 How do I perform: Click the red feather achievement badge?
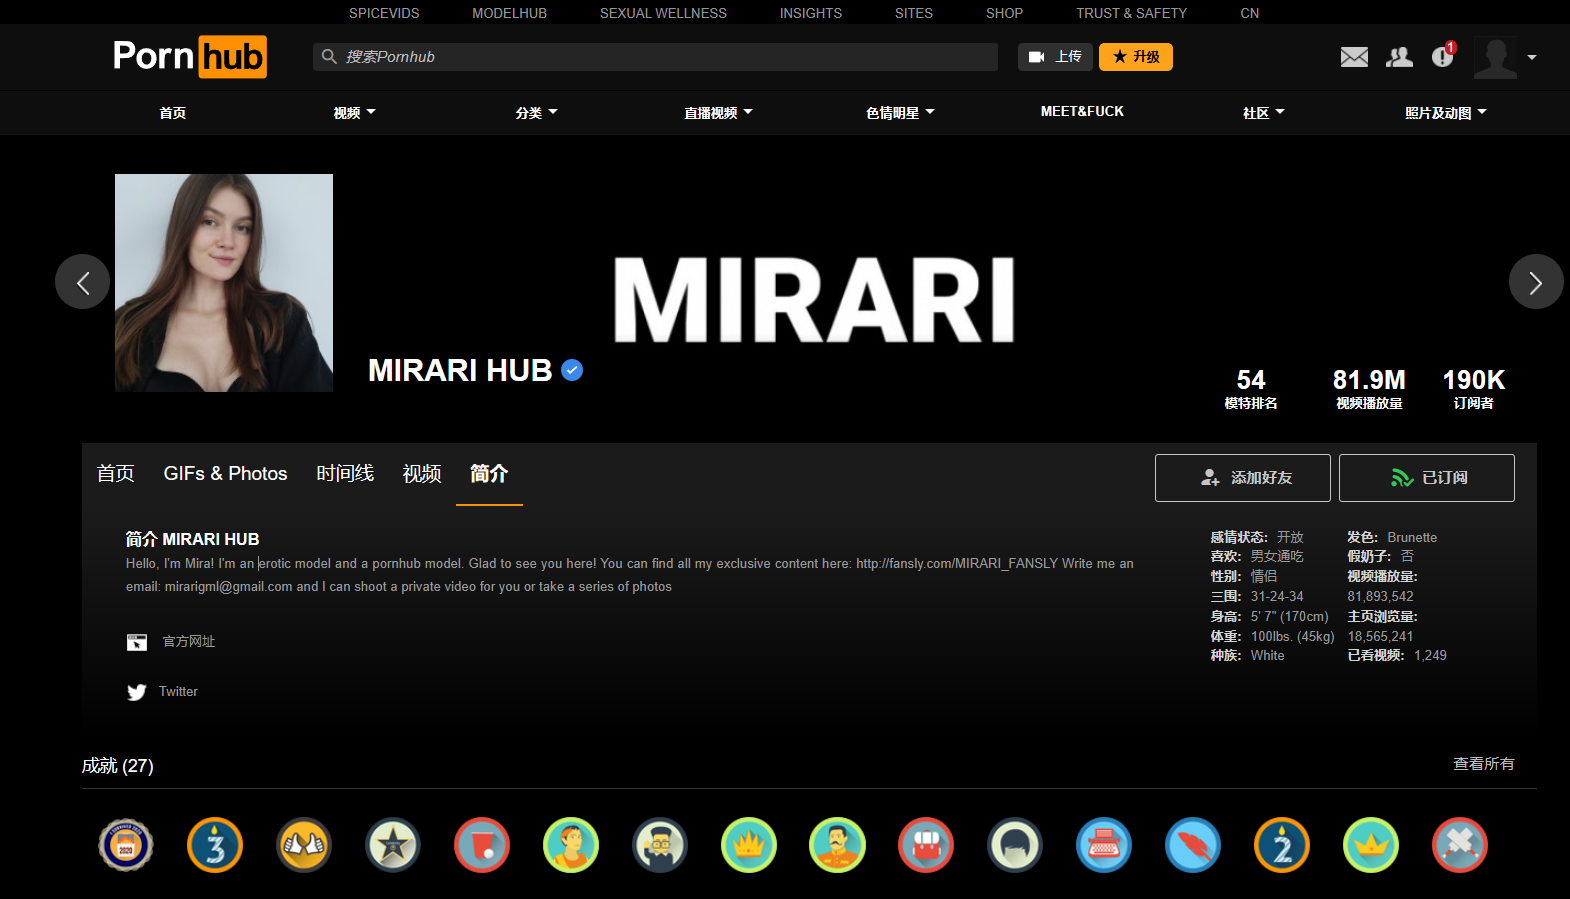click(1193, 845)
